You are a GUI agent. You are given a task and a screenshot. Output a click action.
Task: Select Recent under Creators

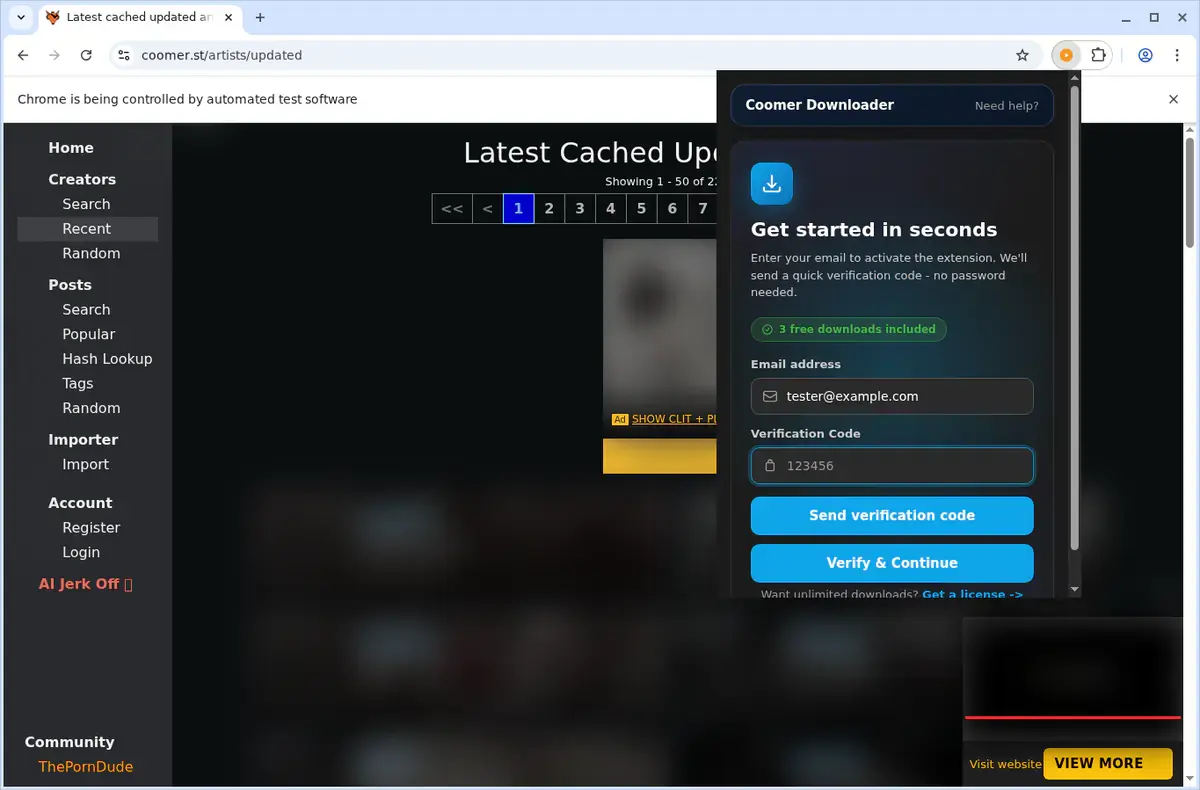pos(86,229)
